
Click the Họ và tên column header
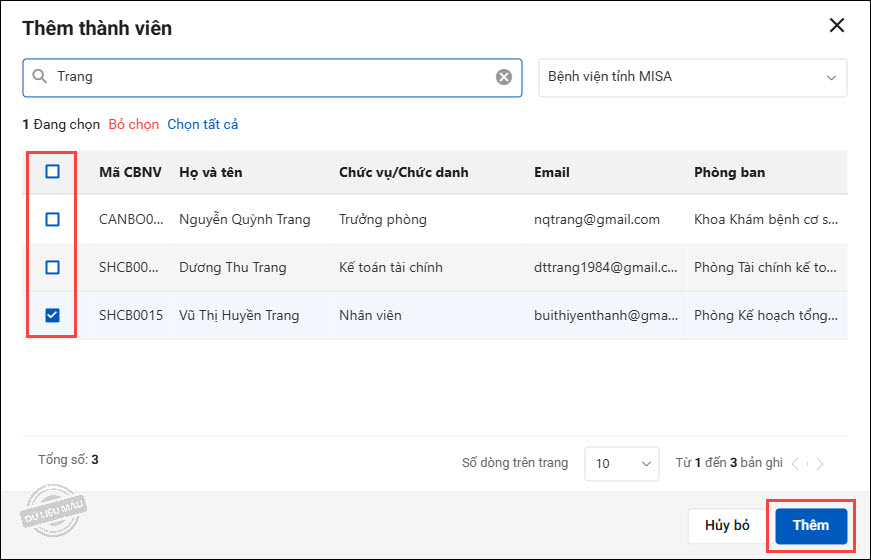click(x=210, y=172)
